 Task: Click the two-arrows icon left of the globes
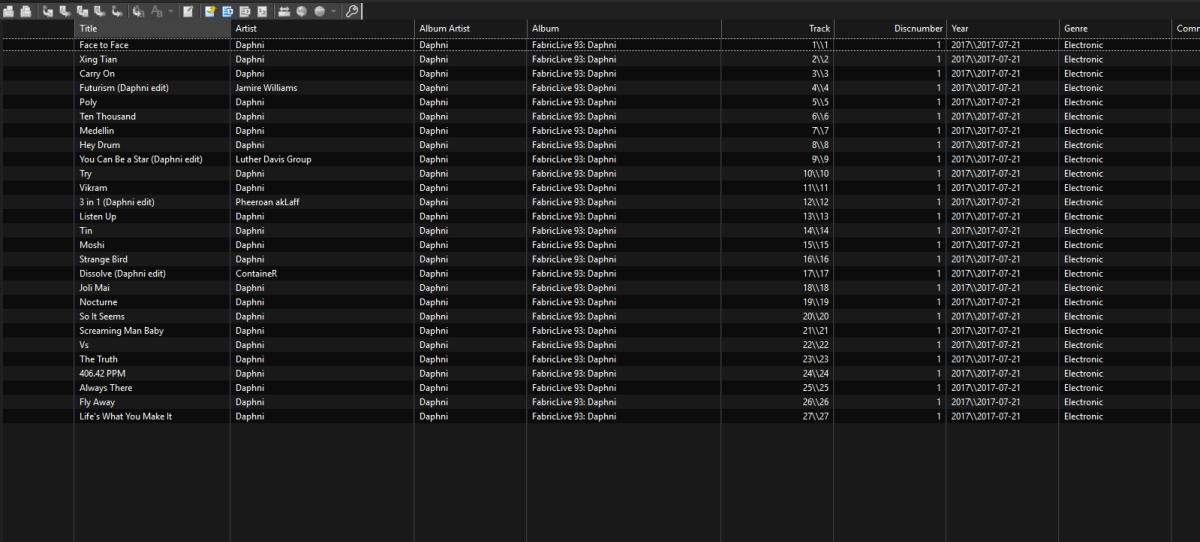pyautogui.click(x=284, y=12)
